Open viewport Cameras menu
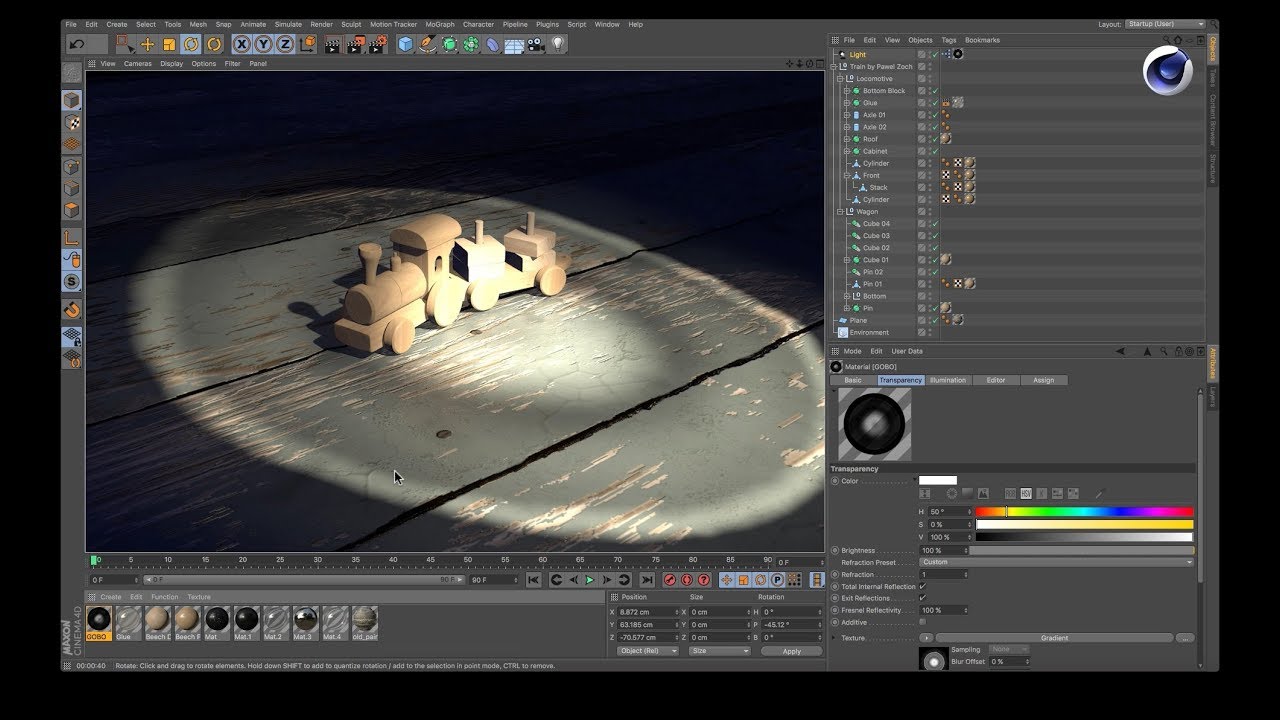The width and height of the screenshot is (1280, 720). click(138, 63)
